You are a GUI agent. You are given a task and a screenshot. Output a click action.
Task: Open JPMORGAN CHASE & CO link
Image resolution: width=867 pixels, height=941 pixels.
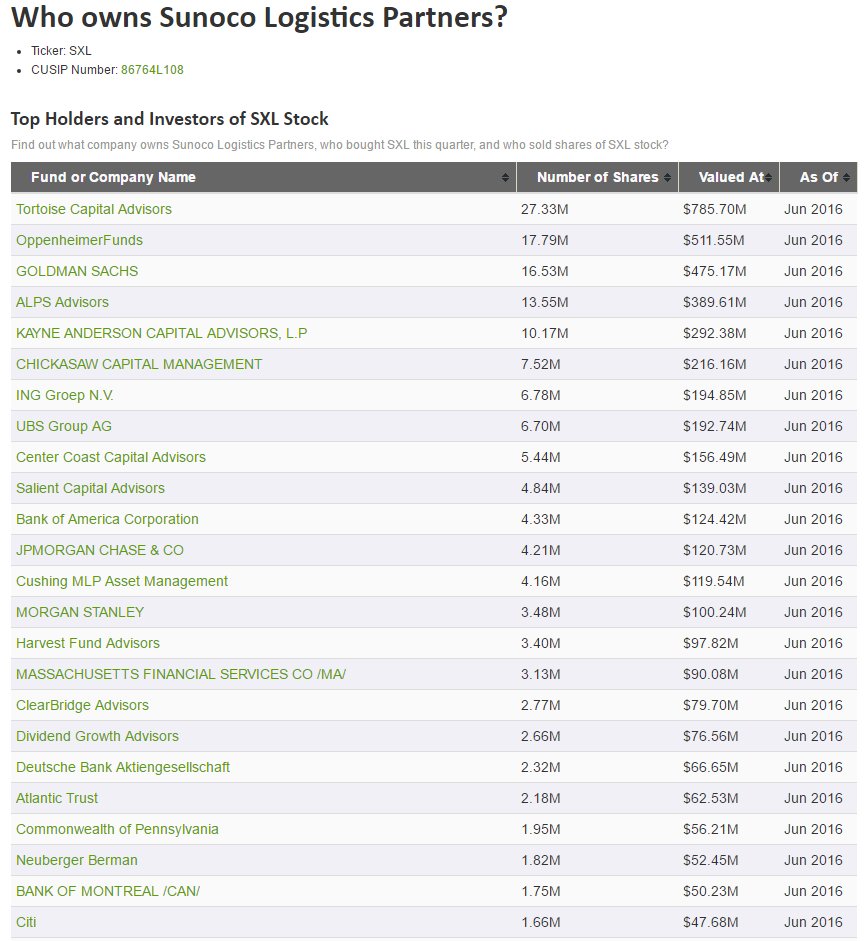(x=100, y=550)
